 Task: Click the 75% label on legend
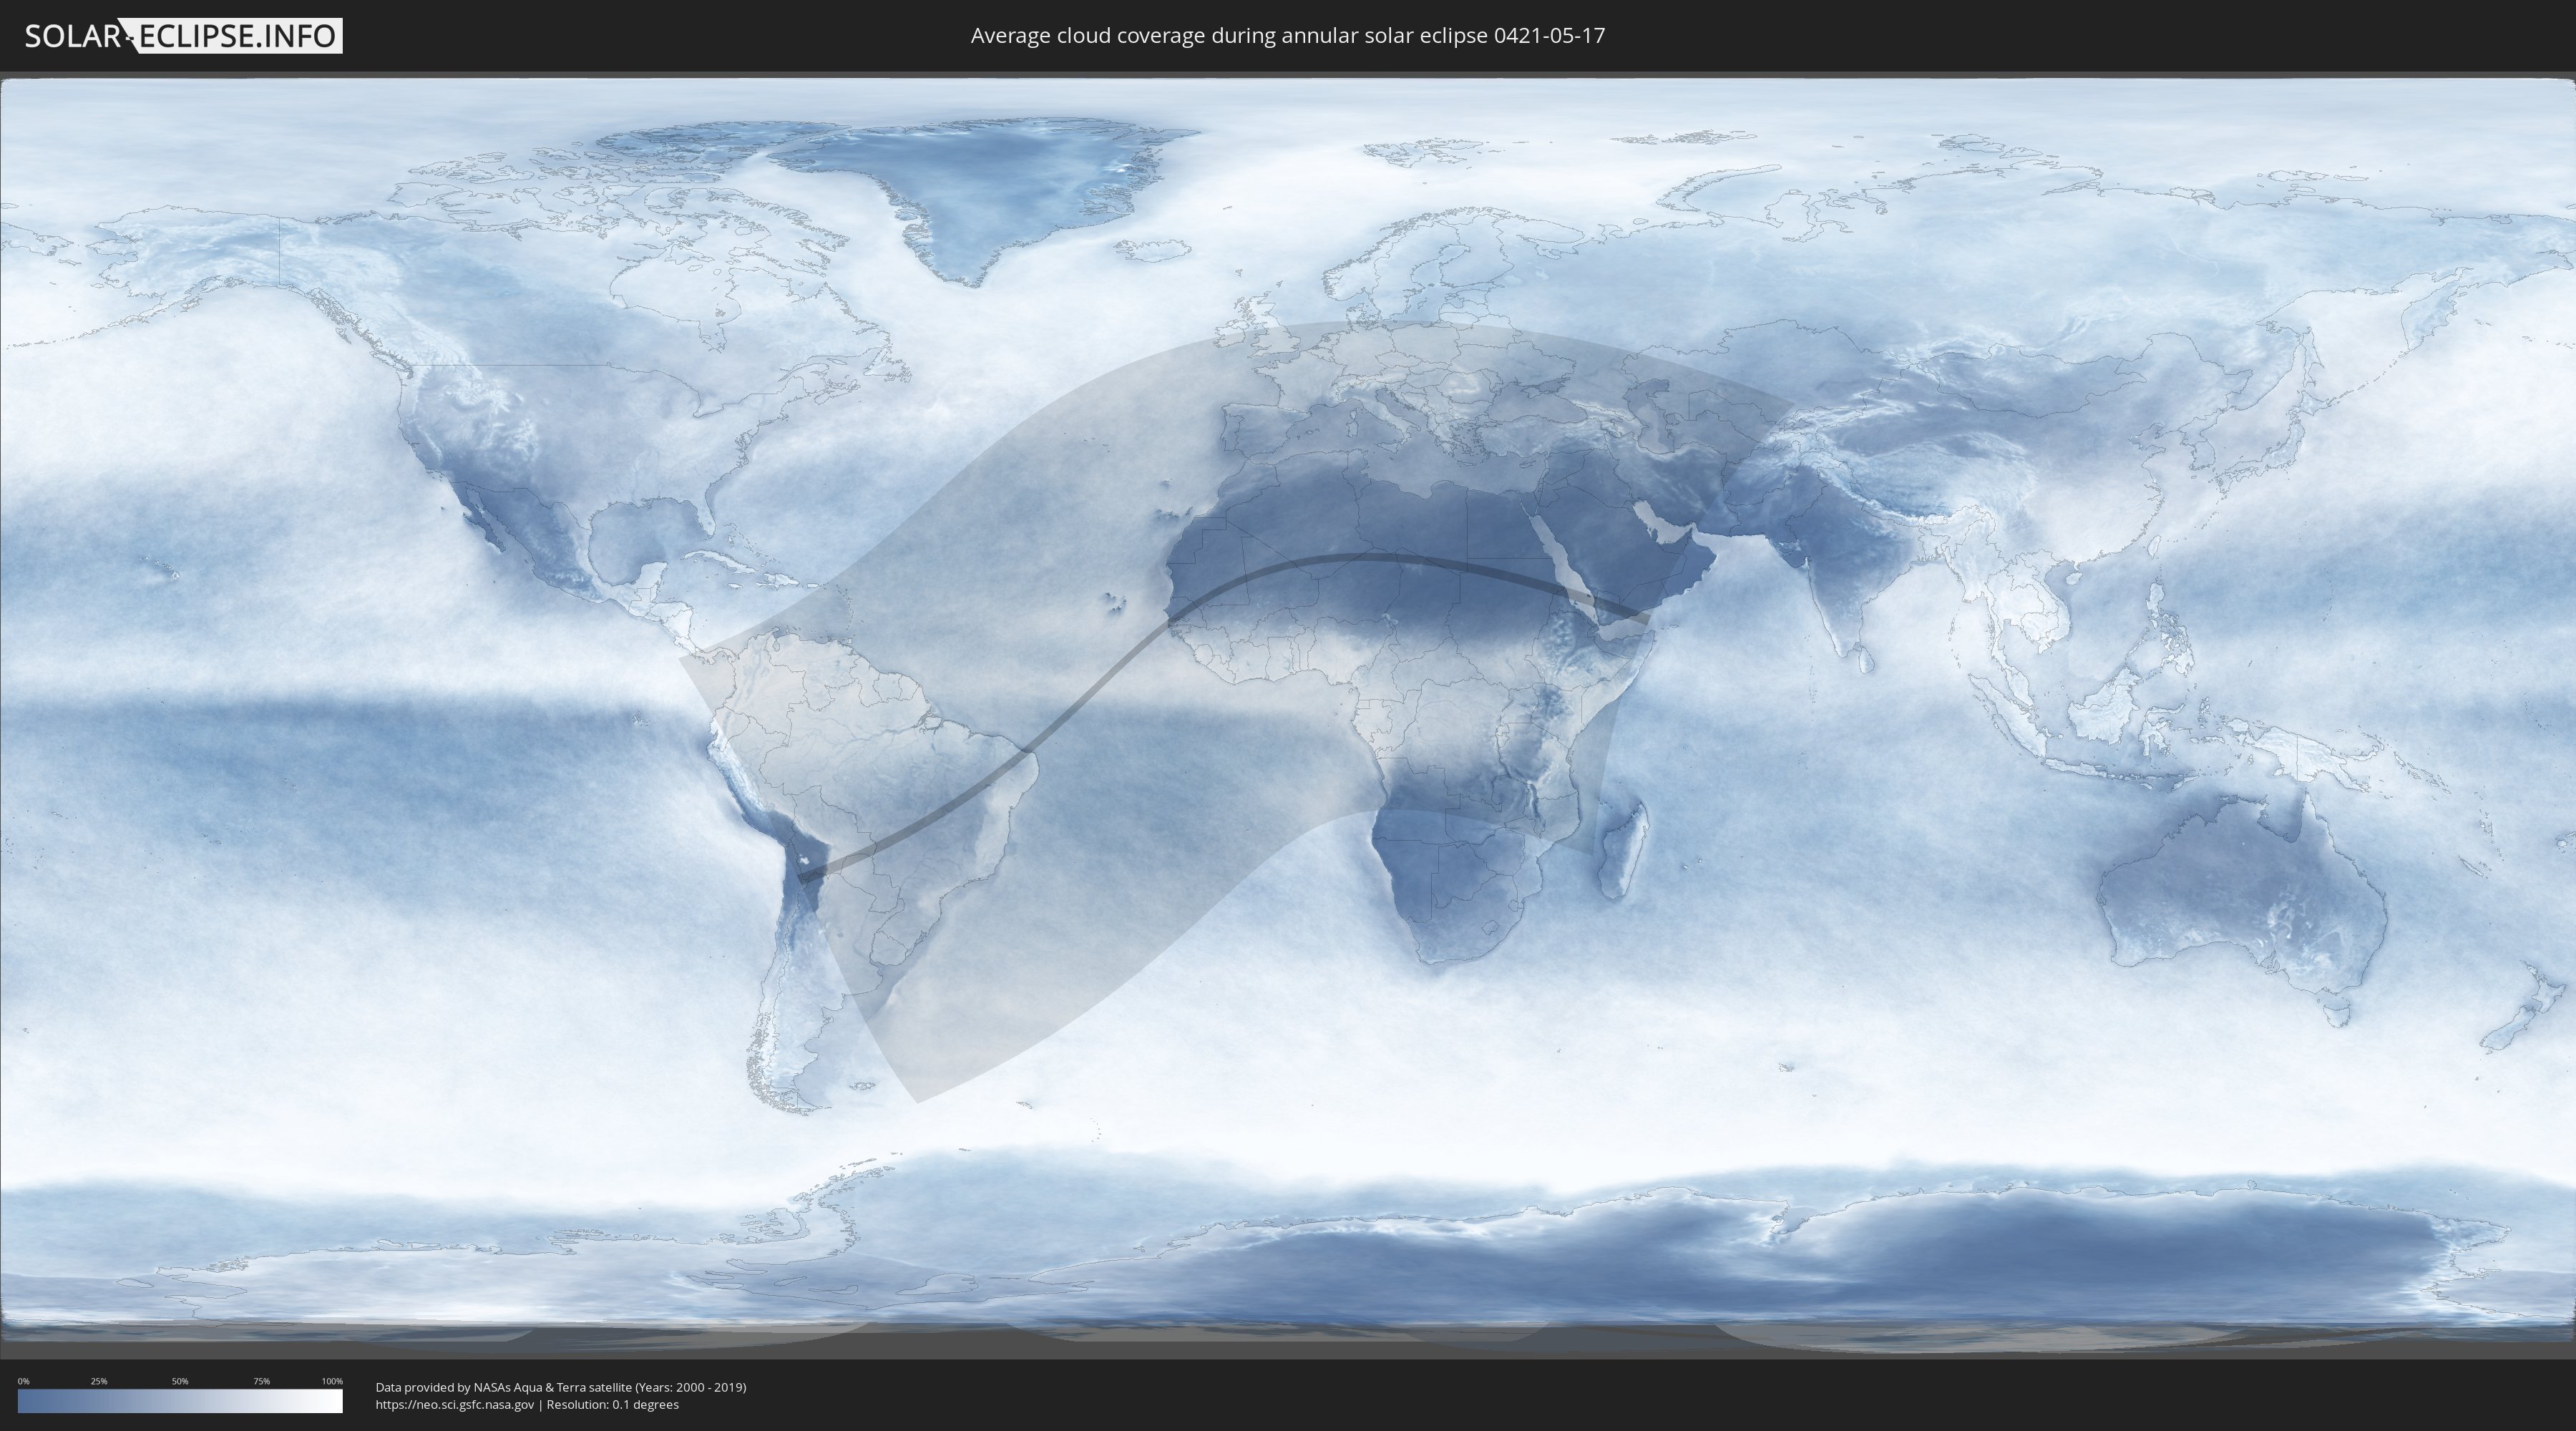click(x=261, y=1381)
